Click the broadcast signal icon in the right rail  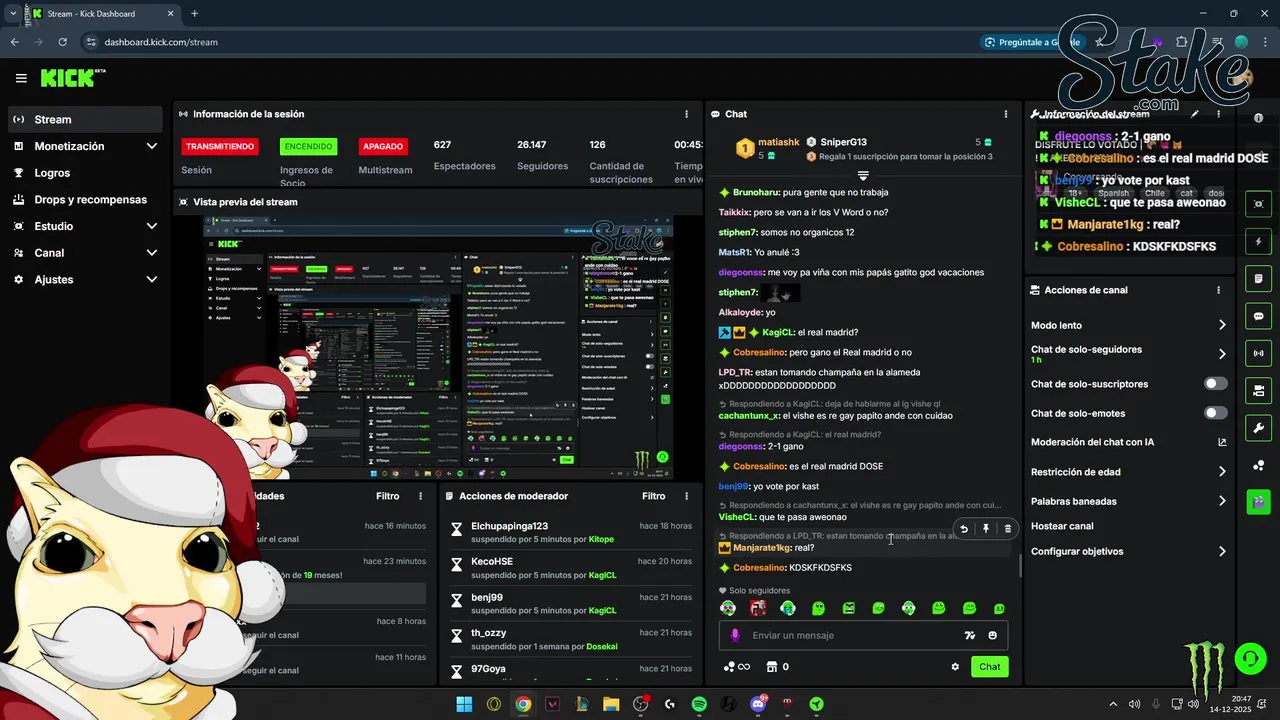pos(1258,353)
